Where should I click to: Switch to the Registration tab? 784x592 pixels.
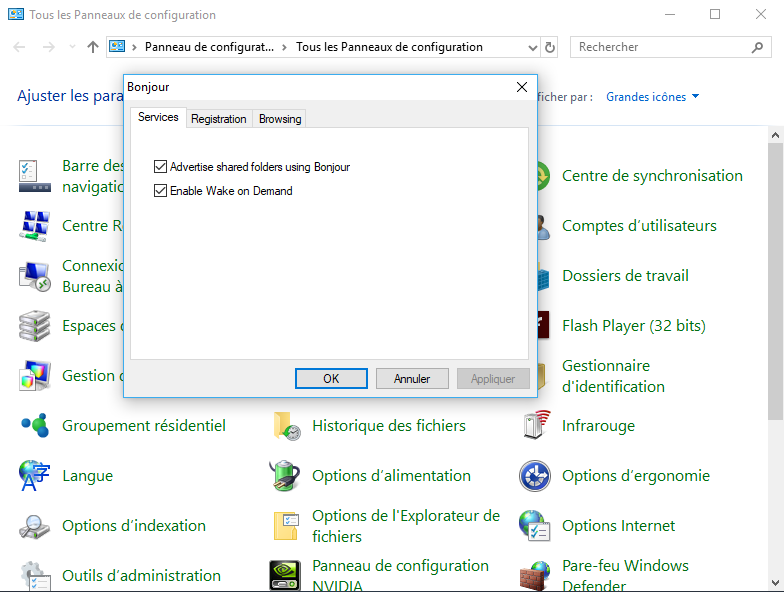click(x=218, y=119)
